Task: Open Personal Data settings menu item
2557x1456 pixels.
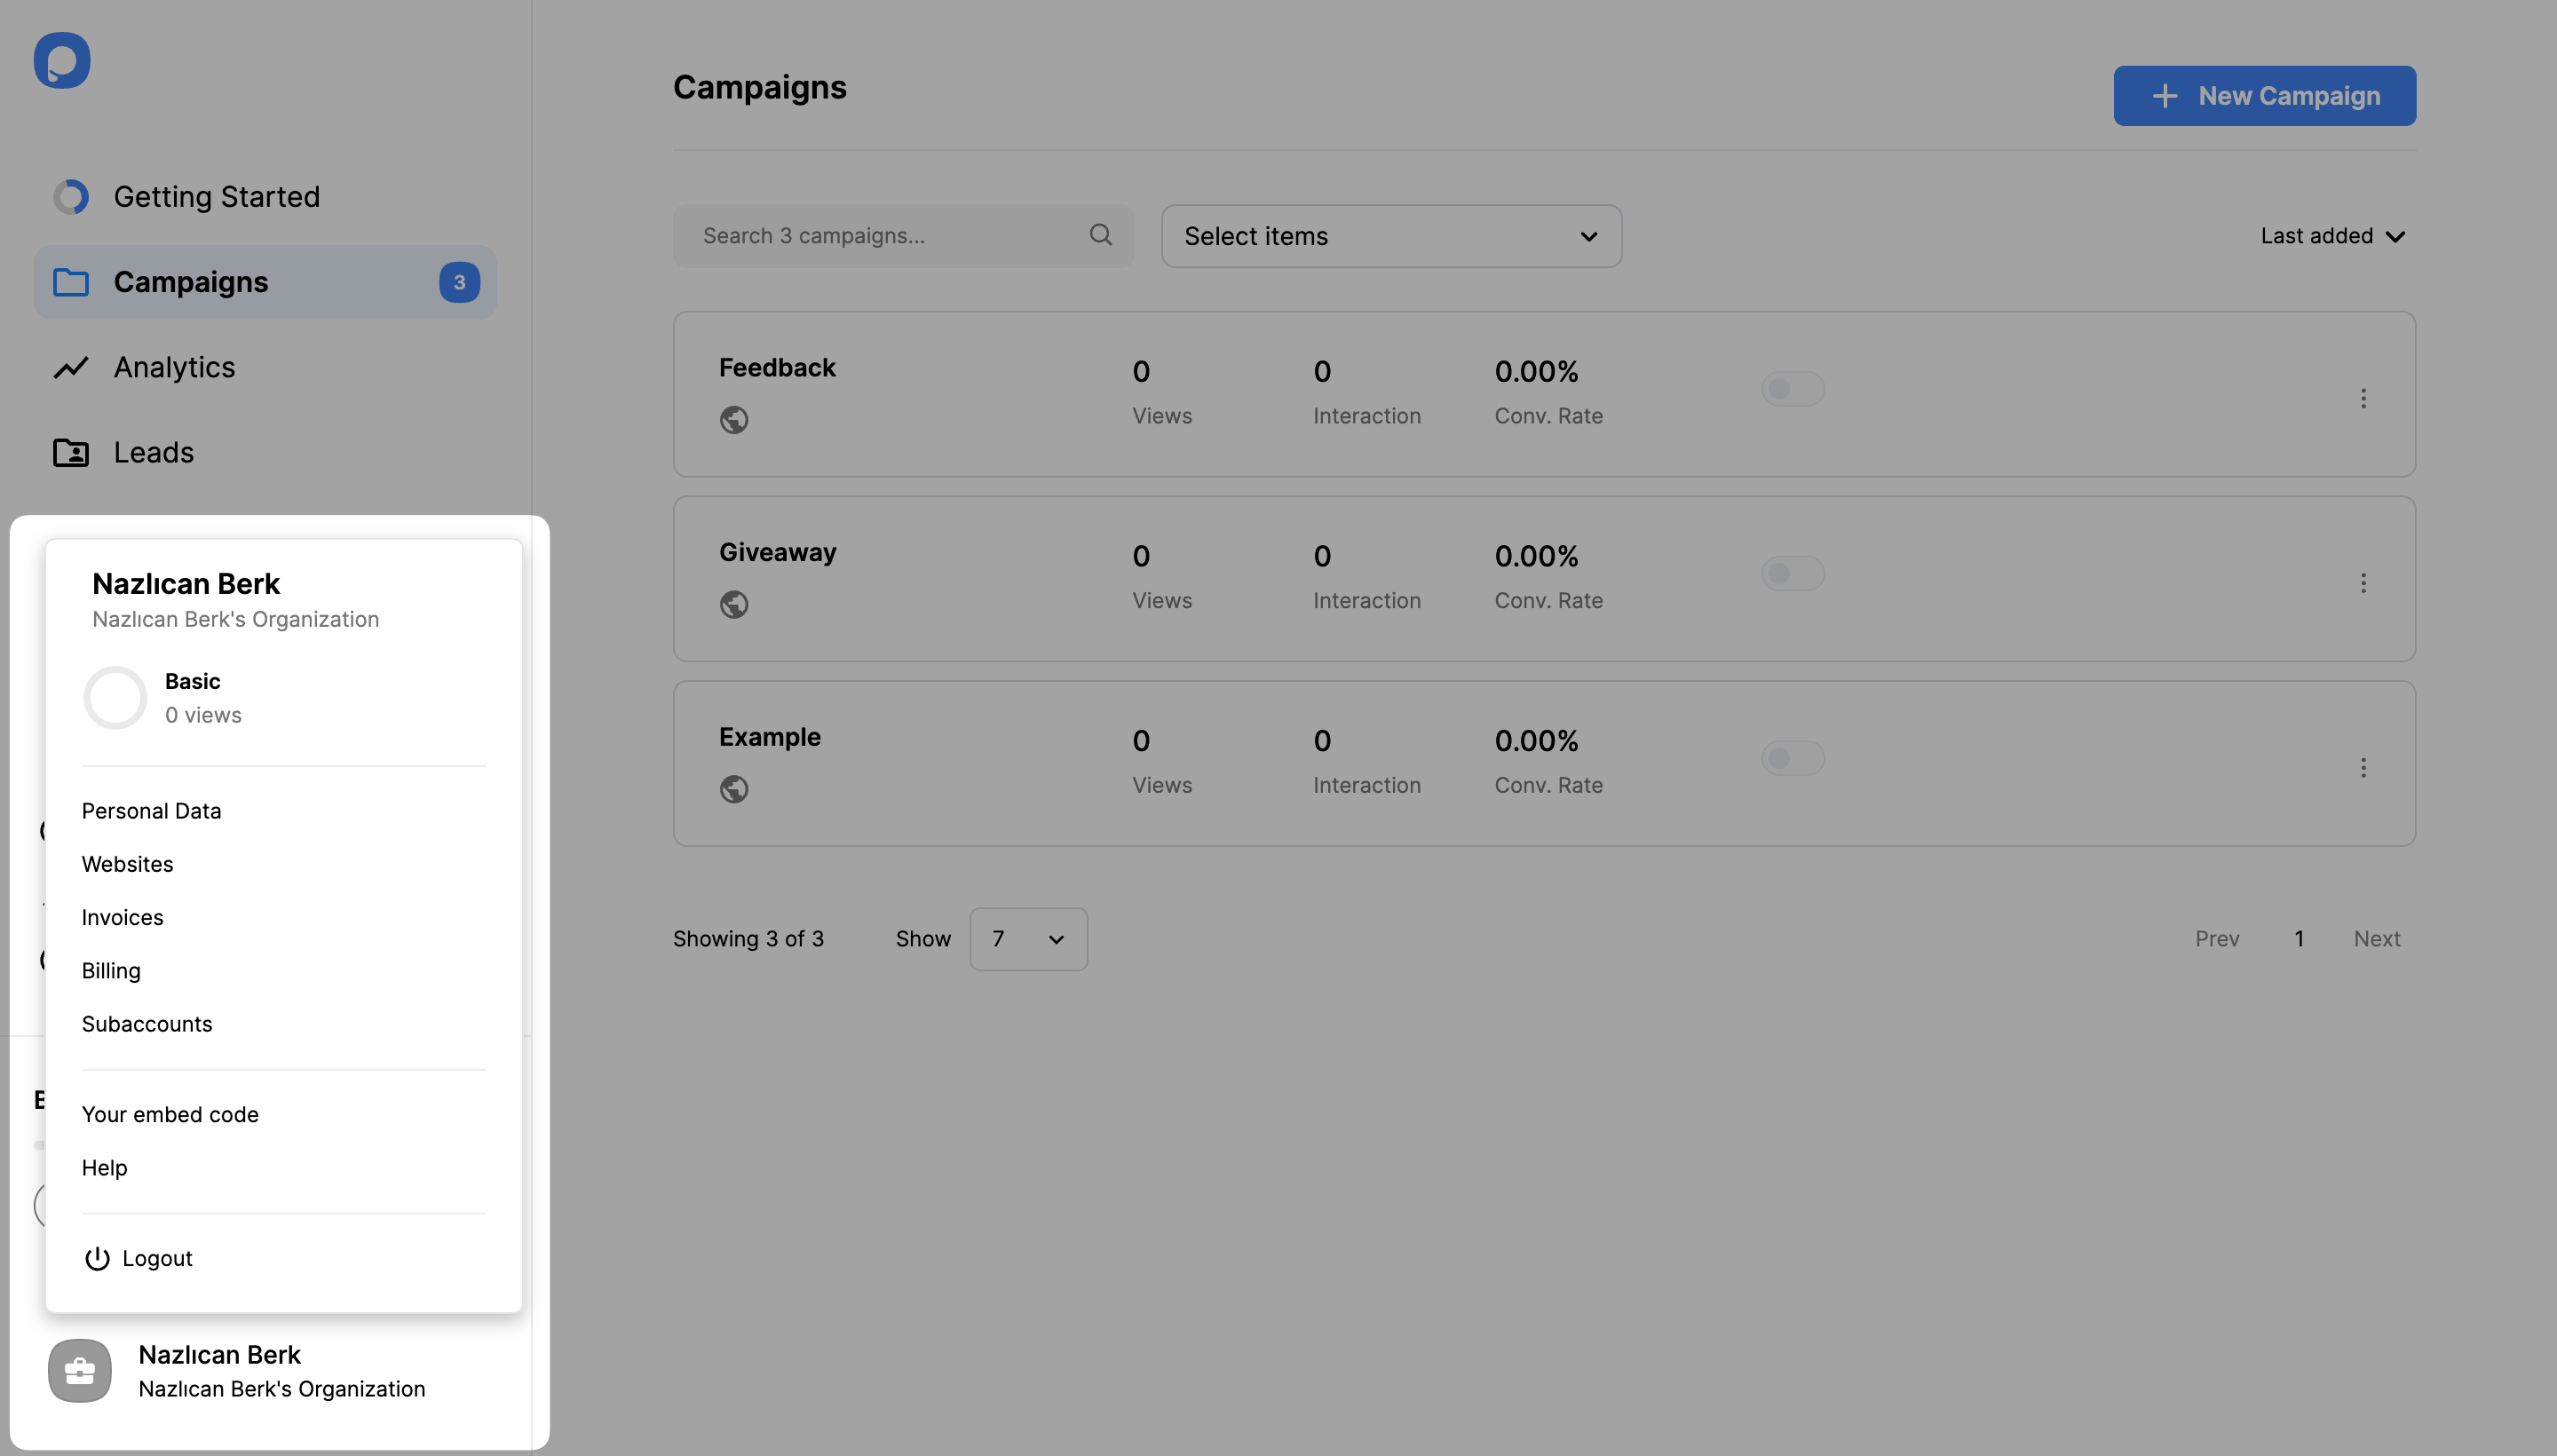Action: 151,811
